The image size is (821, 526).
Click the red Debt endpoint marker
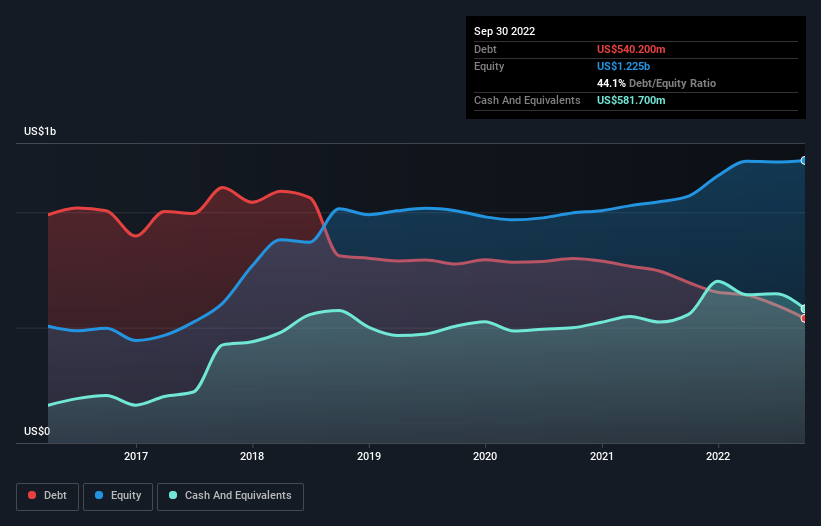[804, 318]
